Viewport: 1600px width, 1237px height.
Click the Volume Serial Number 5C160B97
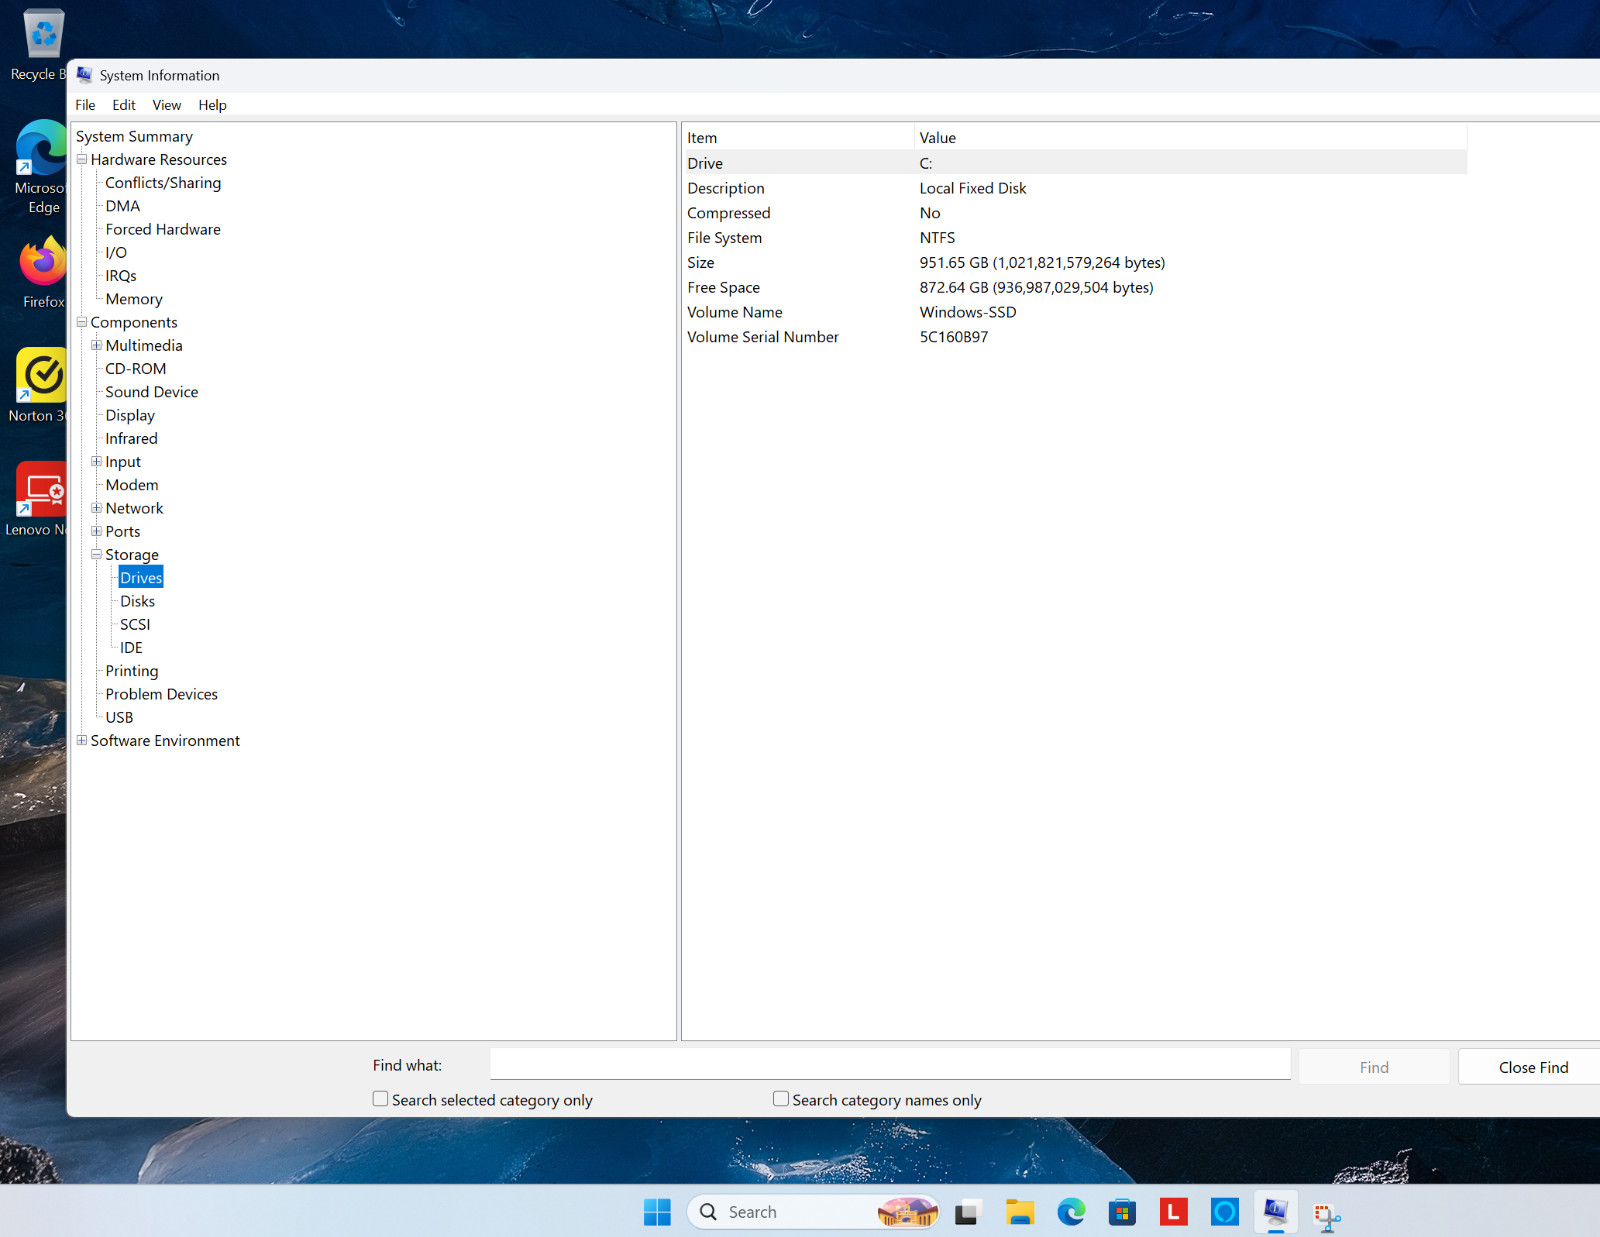click(953, 337)
